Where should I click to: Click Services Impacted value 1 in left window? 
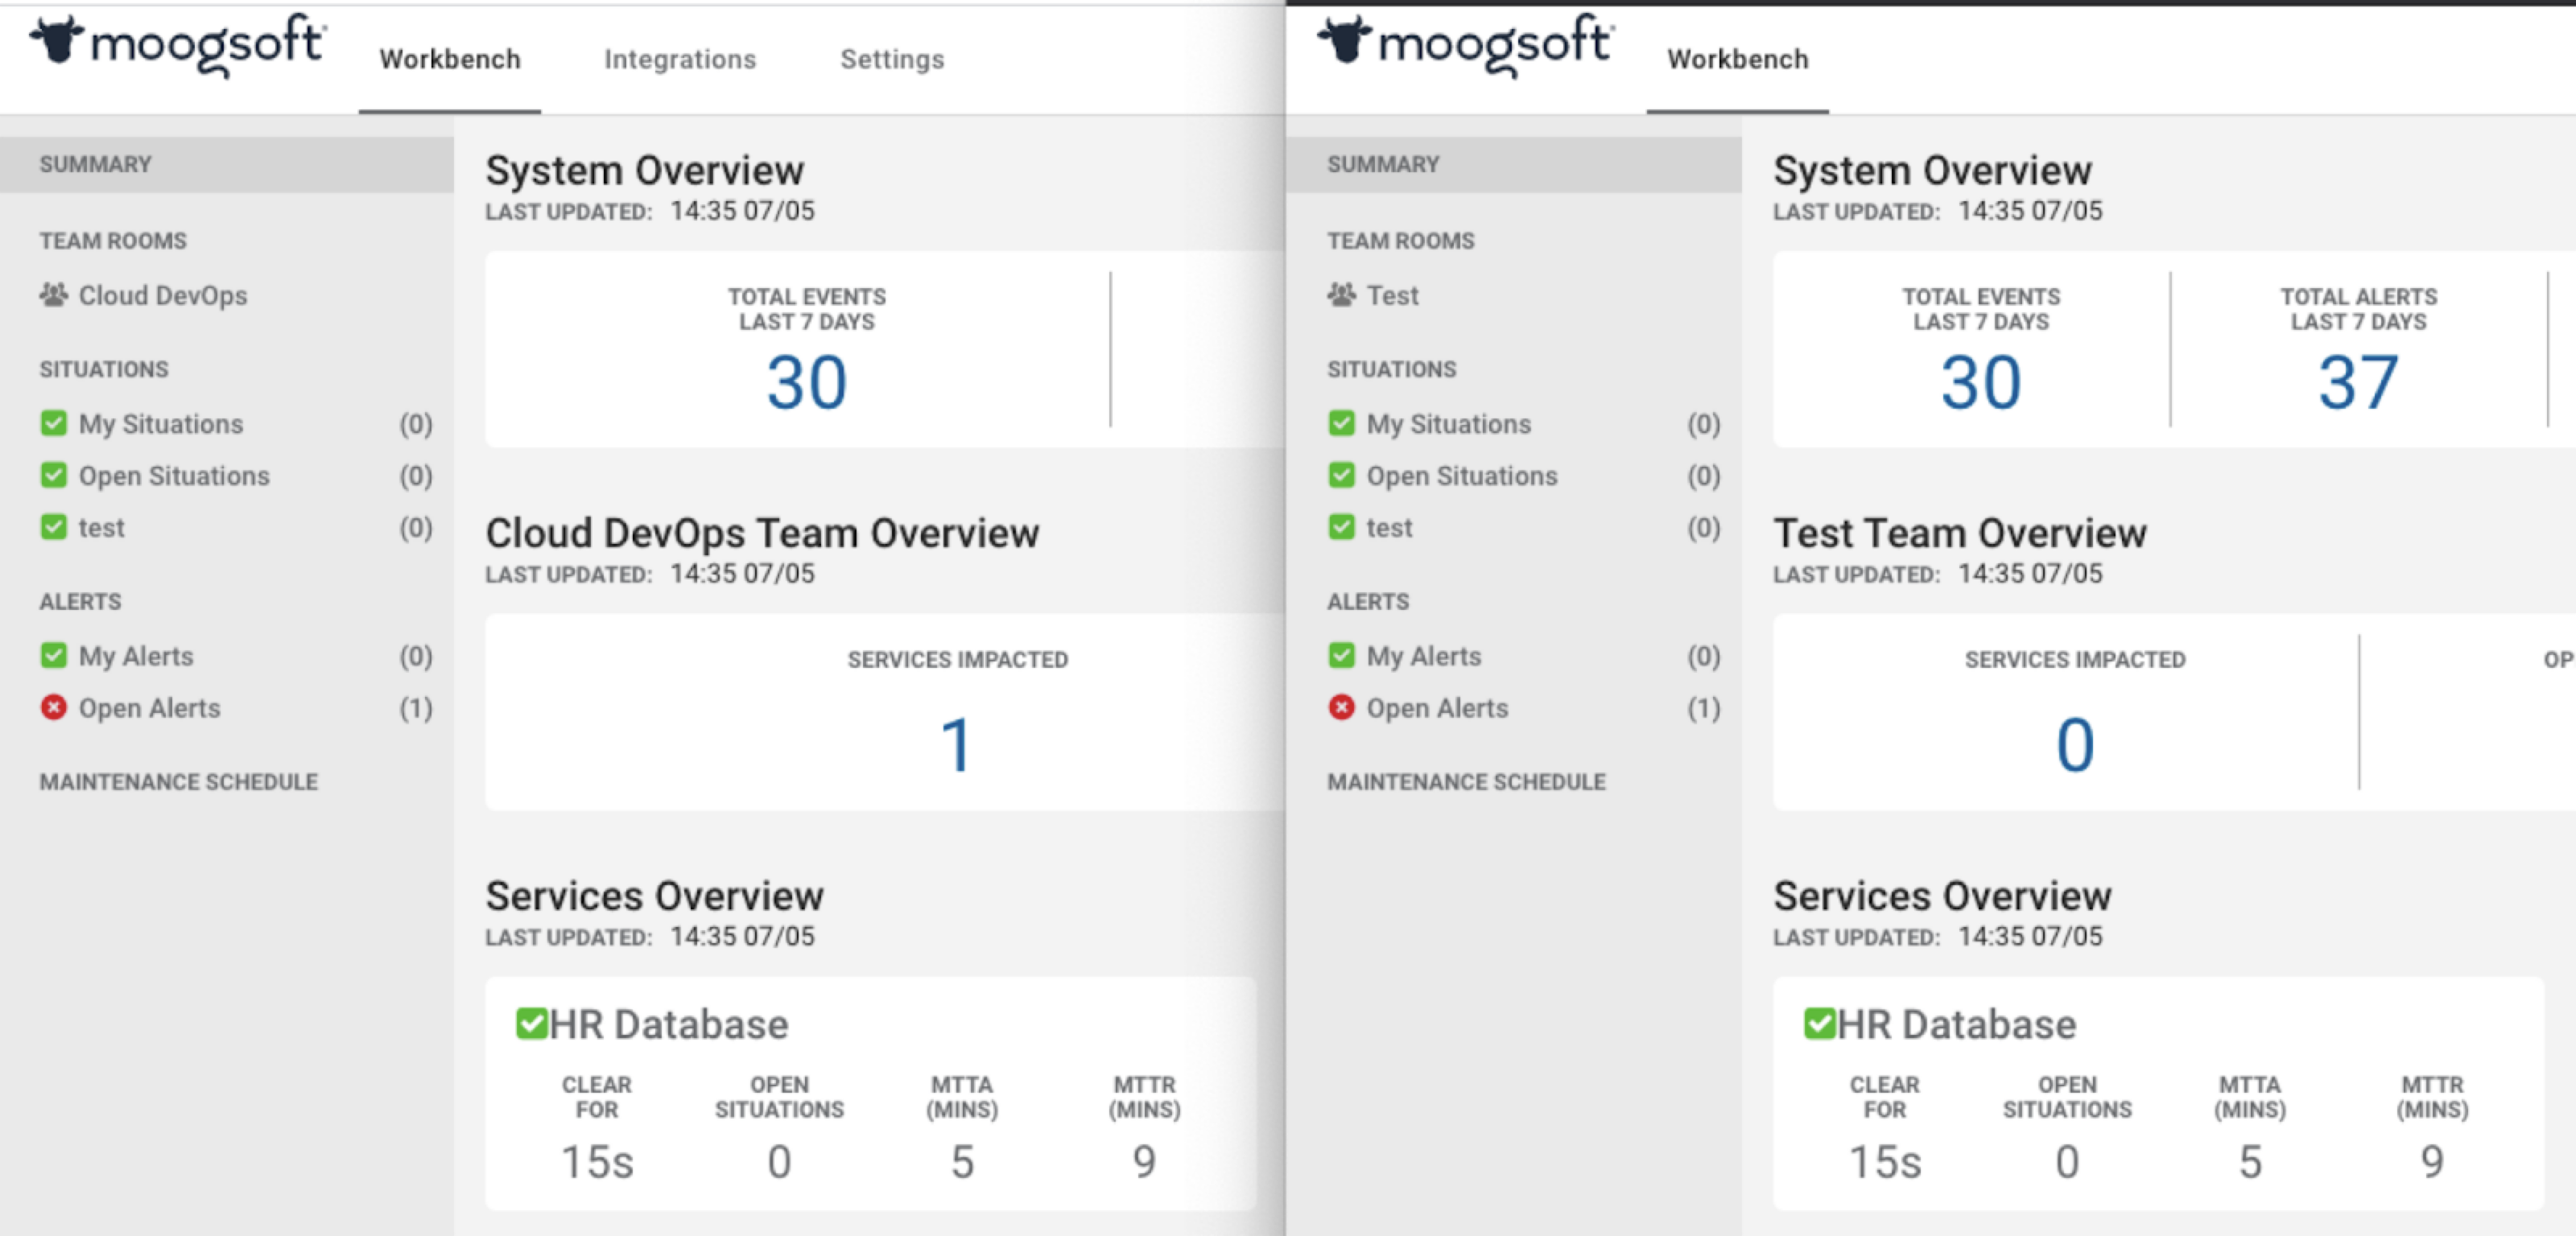pyautogui.click(x=957, y=746)
